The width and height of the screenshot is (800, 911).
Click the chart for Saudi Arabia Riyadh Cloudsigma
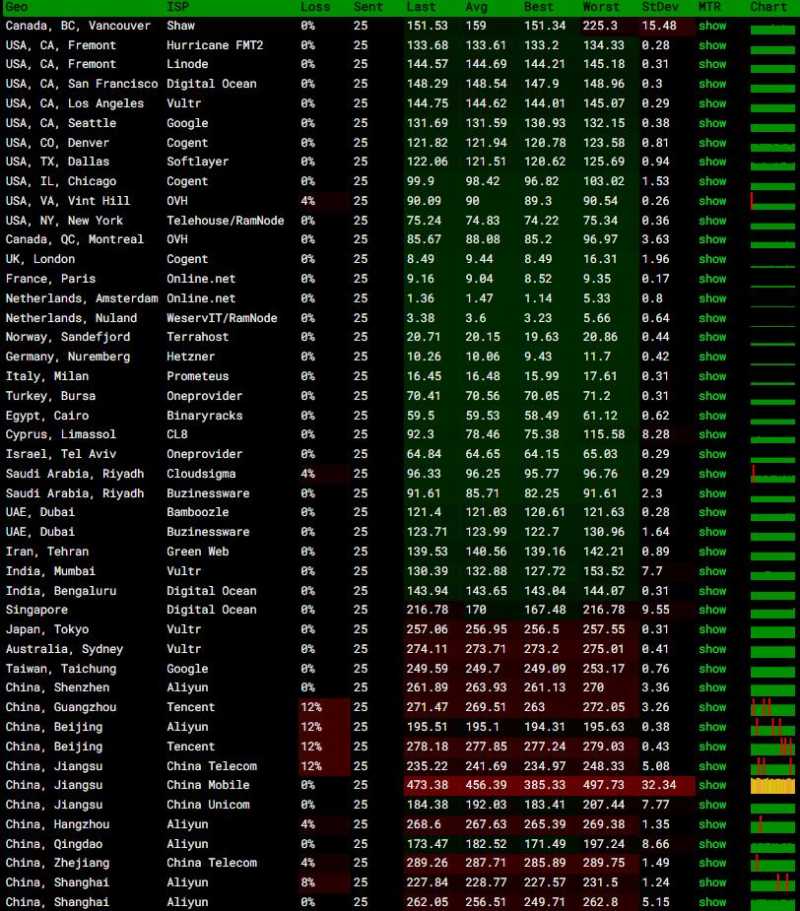click(x=773, y=474)
